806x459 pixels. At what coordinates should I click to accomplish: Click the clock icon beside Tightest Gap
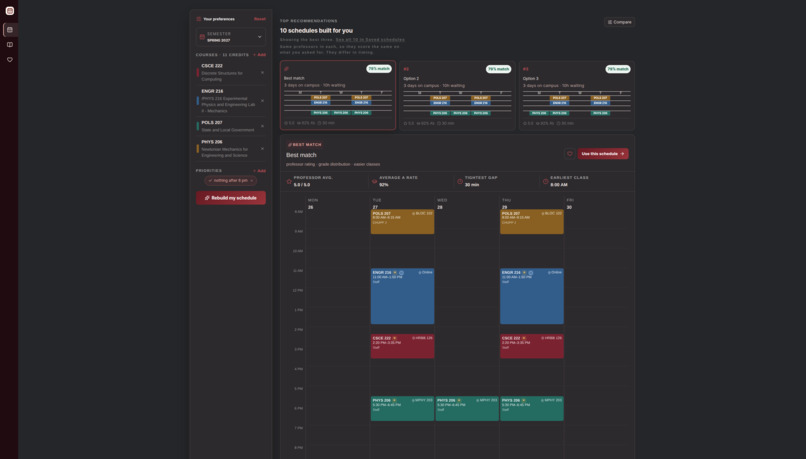pyautogui.click(x=460, y=181)
